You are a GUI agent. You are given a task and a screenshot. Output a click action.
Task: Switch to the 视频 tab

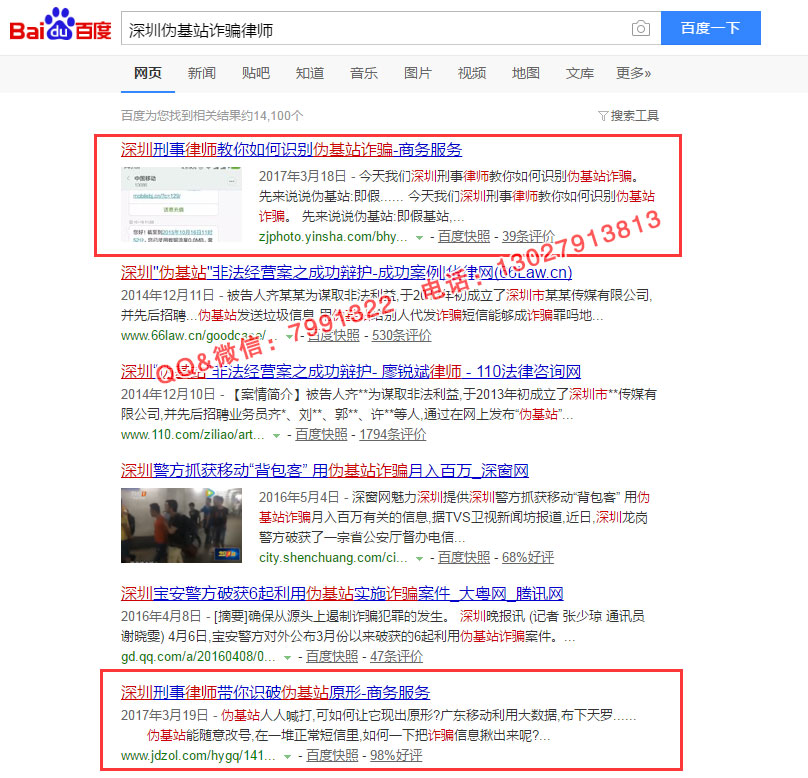[x=472, y=73]
